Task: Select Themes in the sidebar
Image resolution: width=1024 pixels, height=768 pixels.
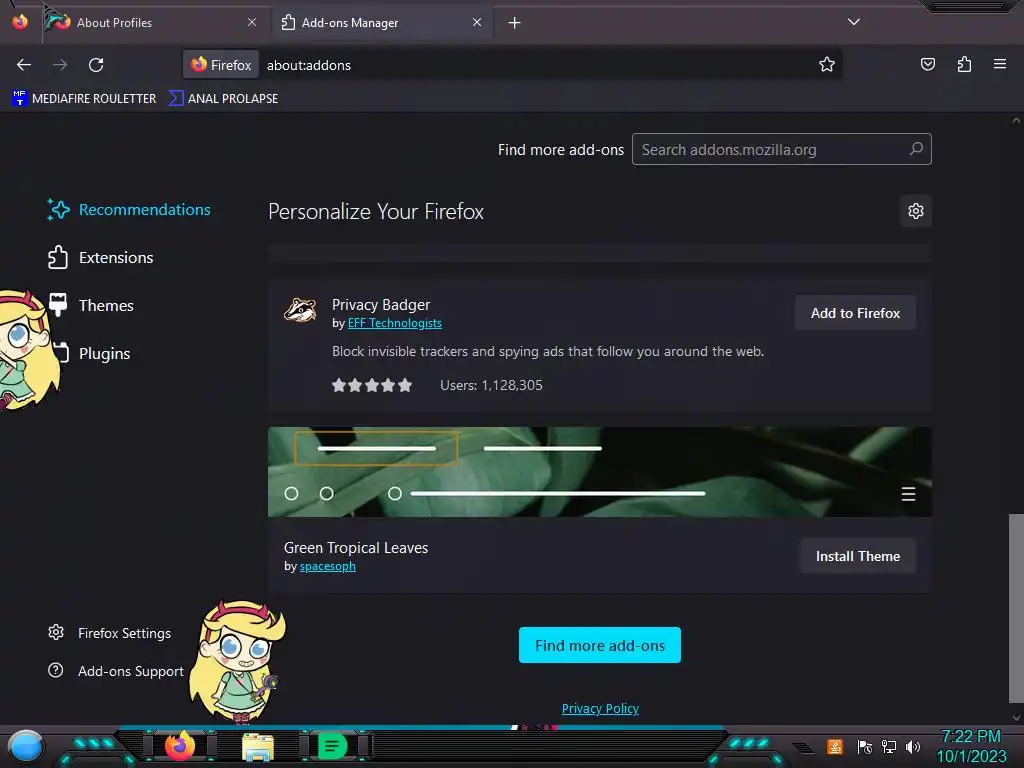Action: 91,306
